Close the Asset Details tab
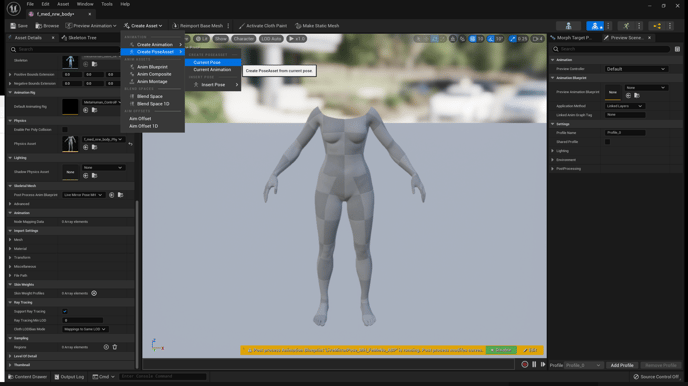Image resolution: width=688 pixels, height=386 pixels. pos(53,38)
